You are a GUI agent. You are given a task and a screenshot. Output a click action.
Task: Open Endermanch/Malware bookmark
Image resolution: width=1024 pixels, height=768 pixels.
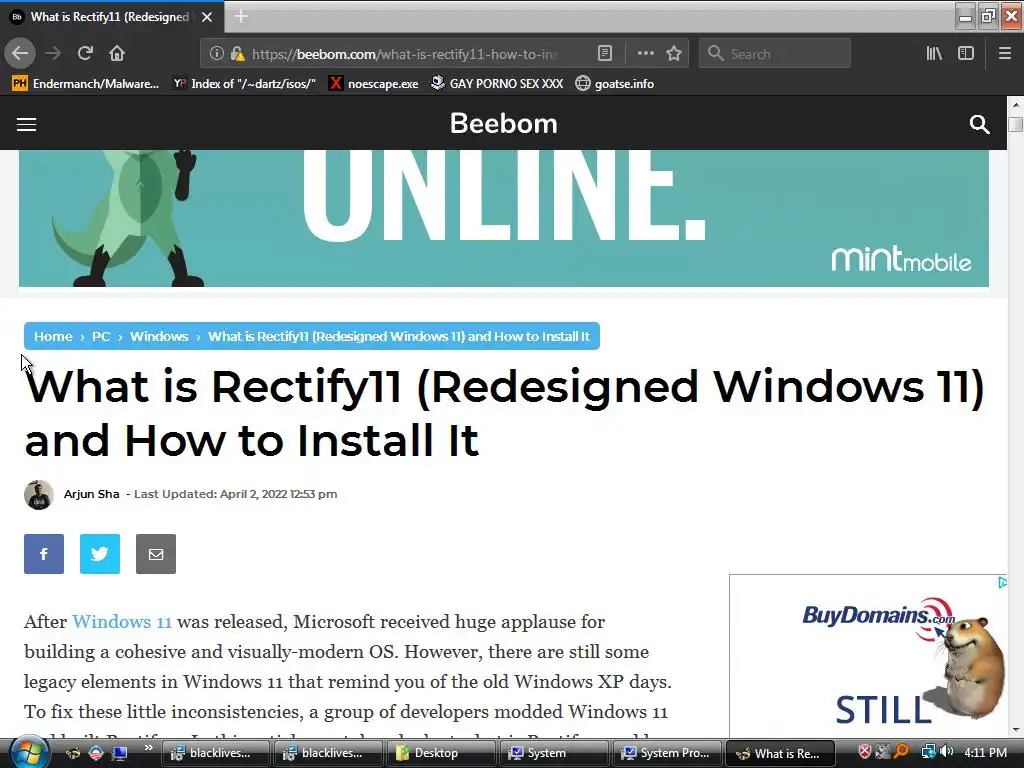tap(86, 84)
